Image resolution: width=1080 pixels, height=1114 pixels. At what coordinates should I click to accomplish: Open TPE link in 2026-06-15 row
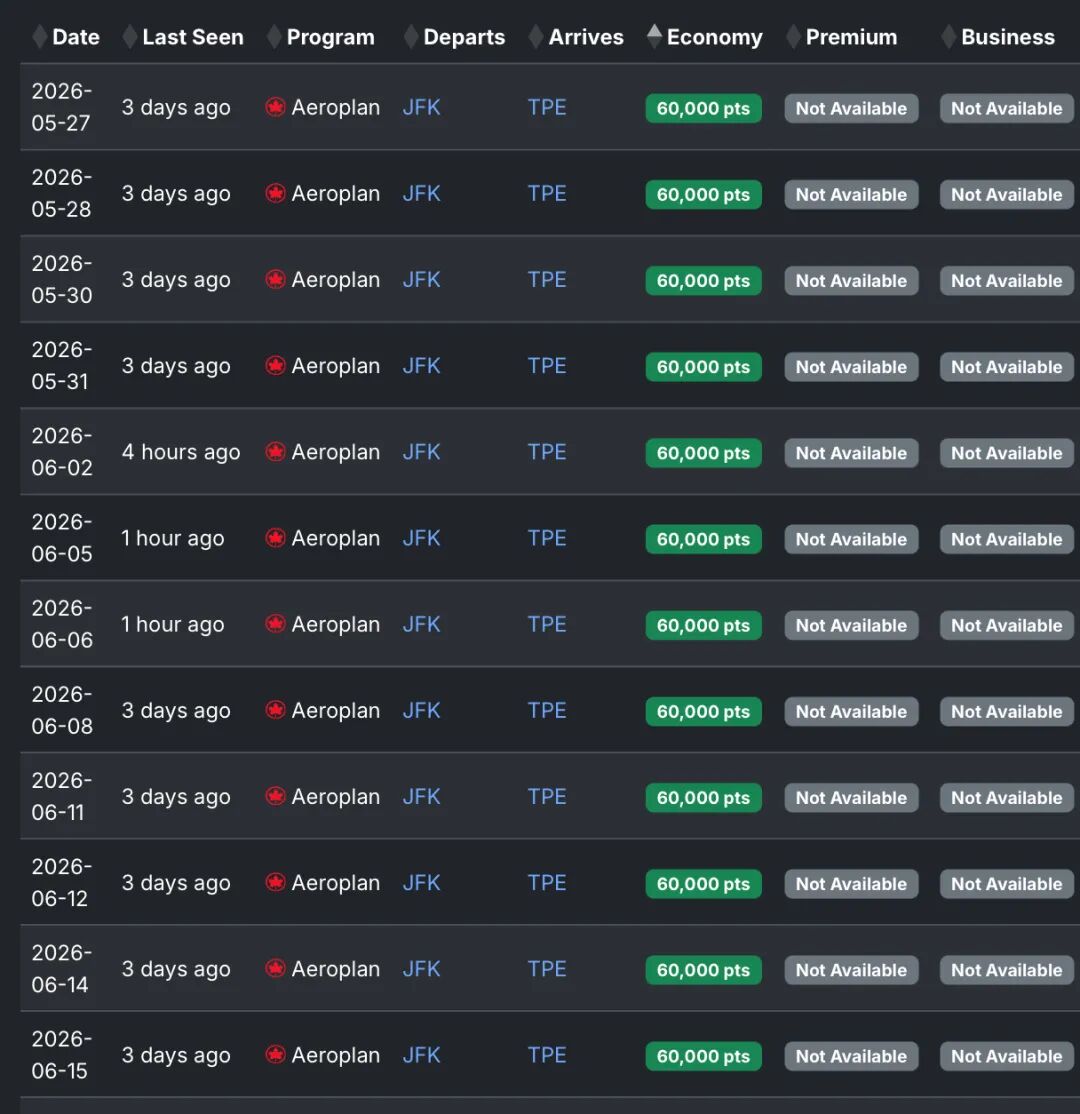547,1055
